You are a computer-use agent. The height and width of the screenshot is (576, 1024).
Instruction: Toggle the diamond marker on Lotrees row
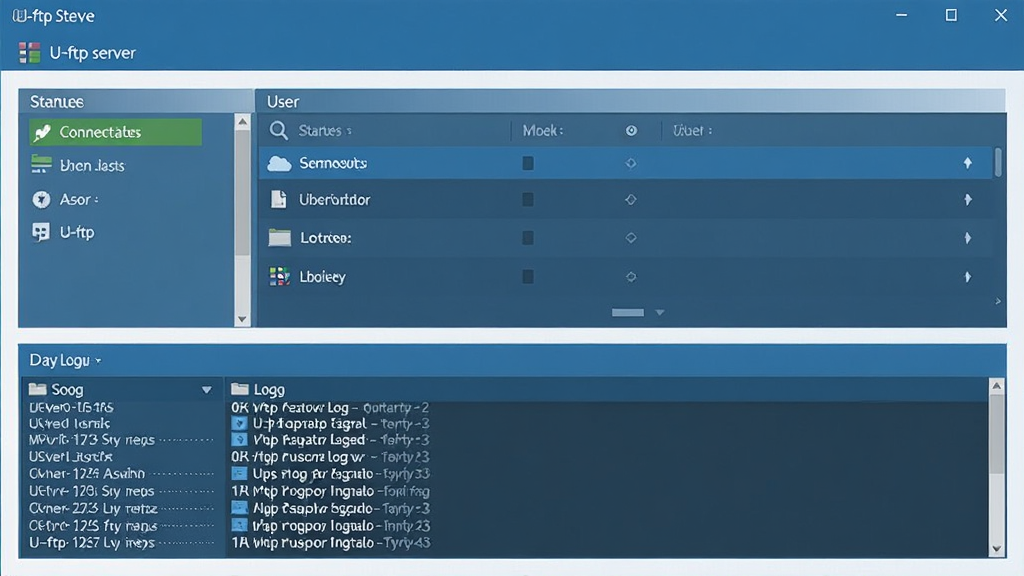[631, 238]
